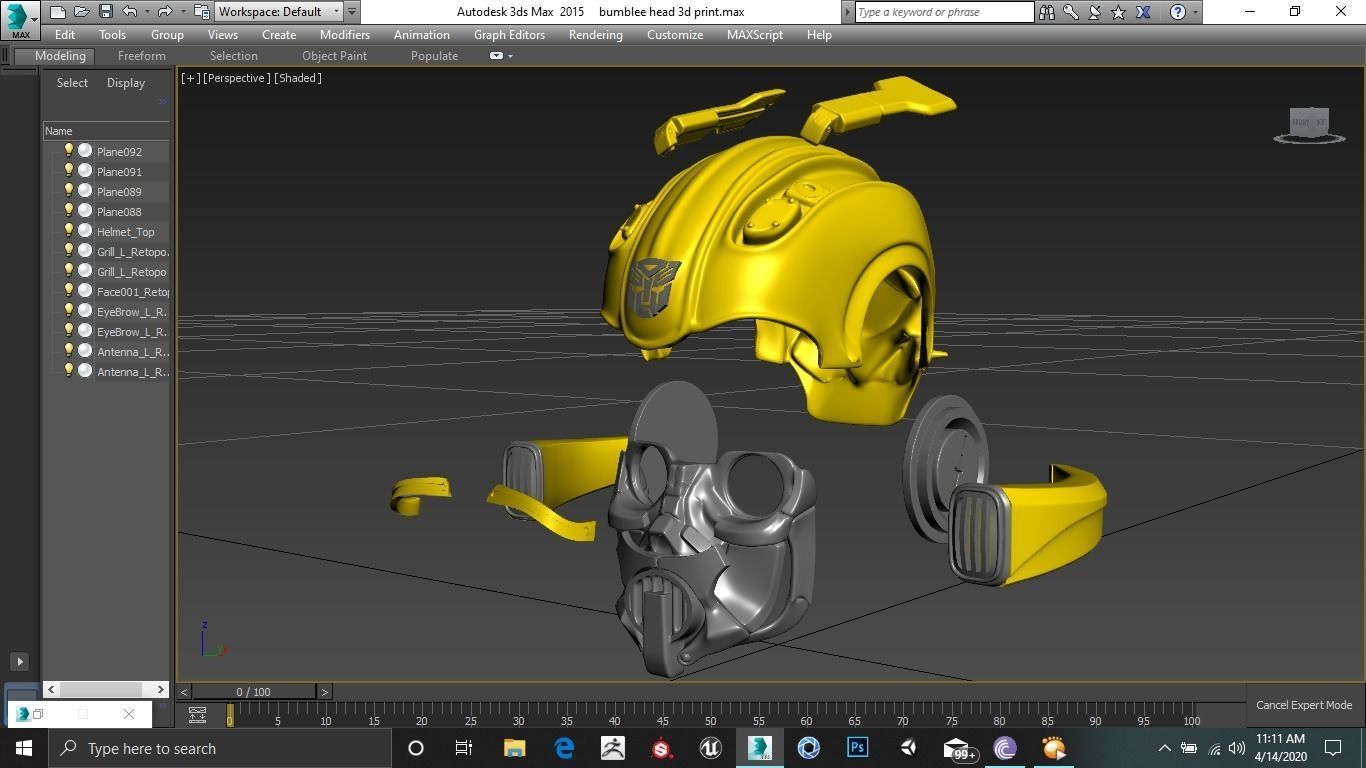The image size is (1366, 768).
Task: Open the Subscription Center key icon
Action: coord(1071,12)
